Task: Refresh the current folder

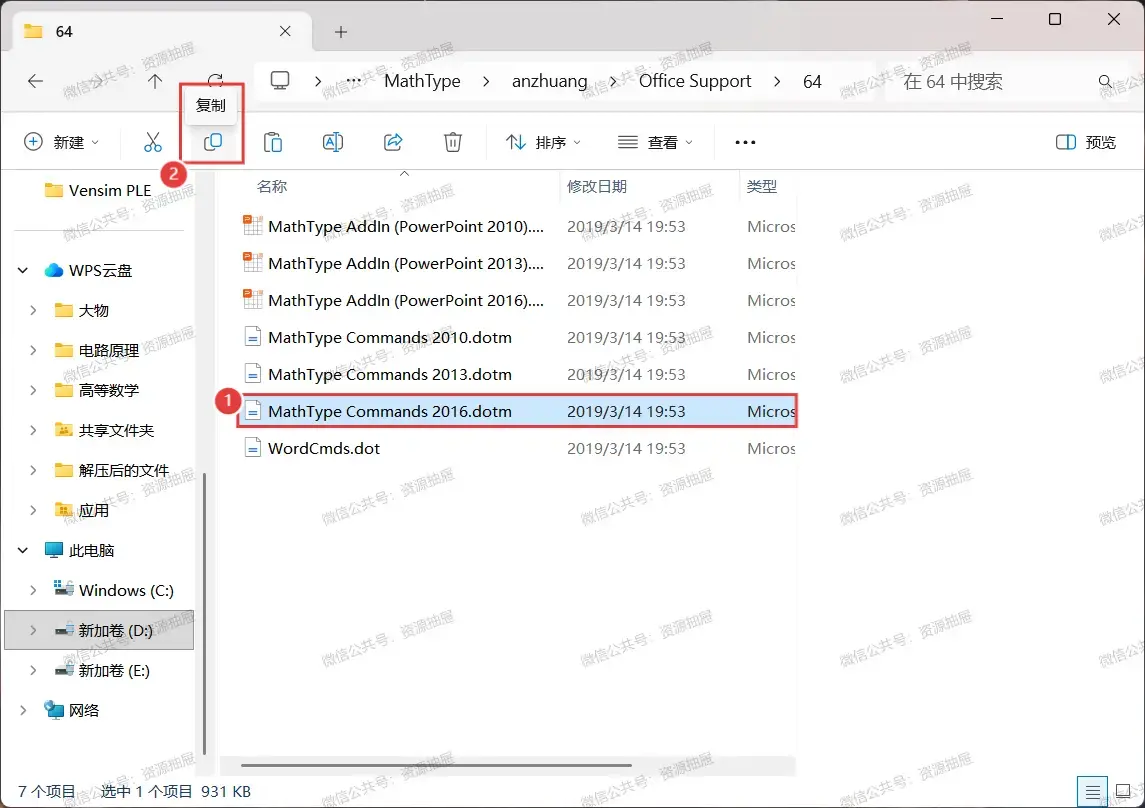Action: pyautogui.click(x=215, y=79)
